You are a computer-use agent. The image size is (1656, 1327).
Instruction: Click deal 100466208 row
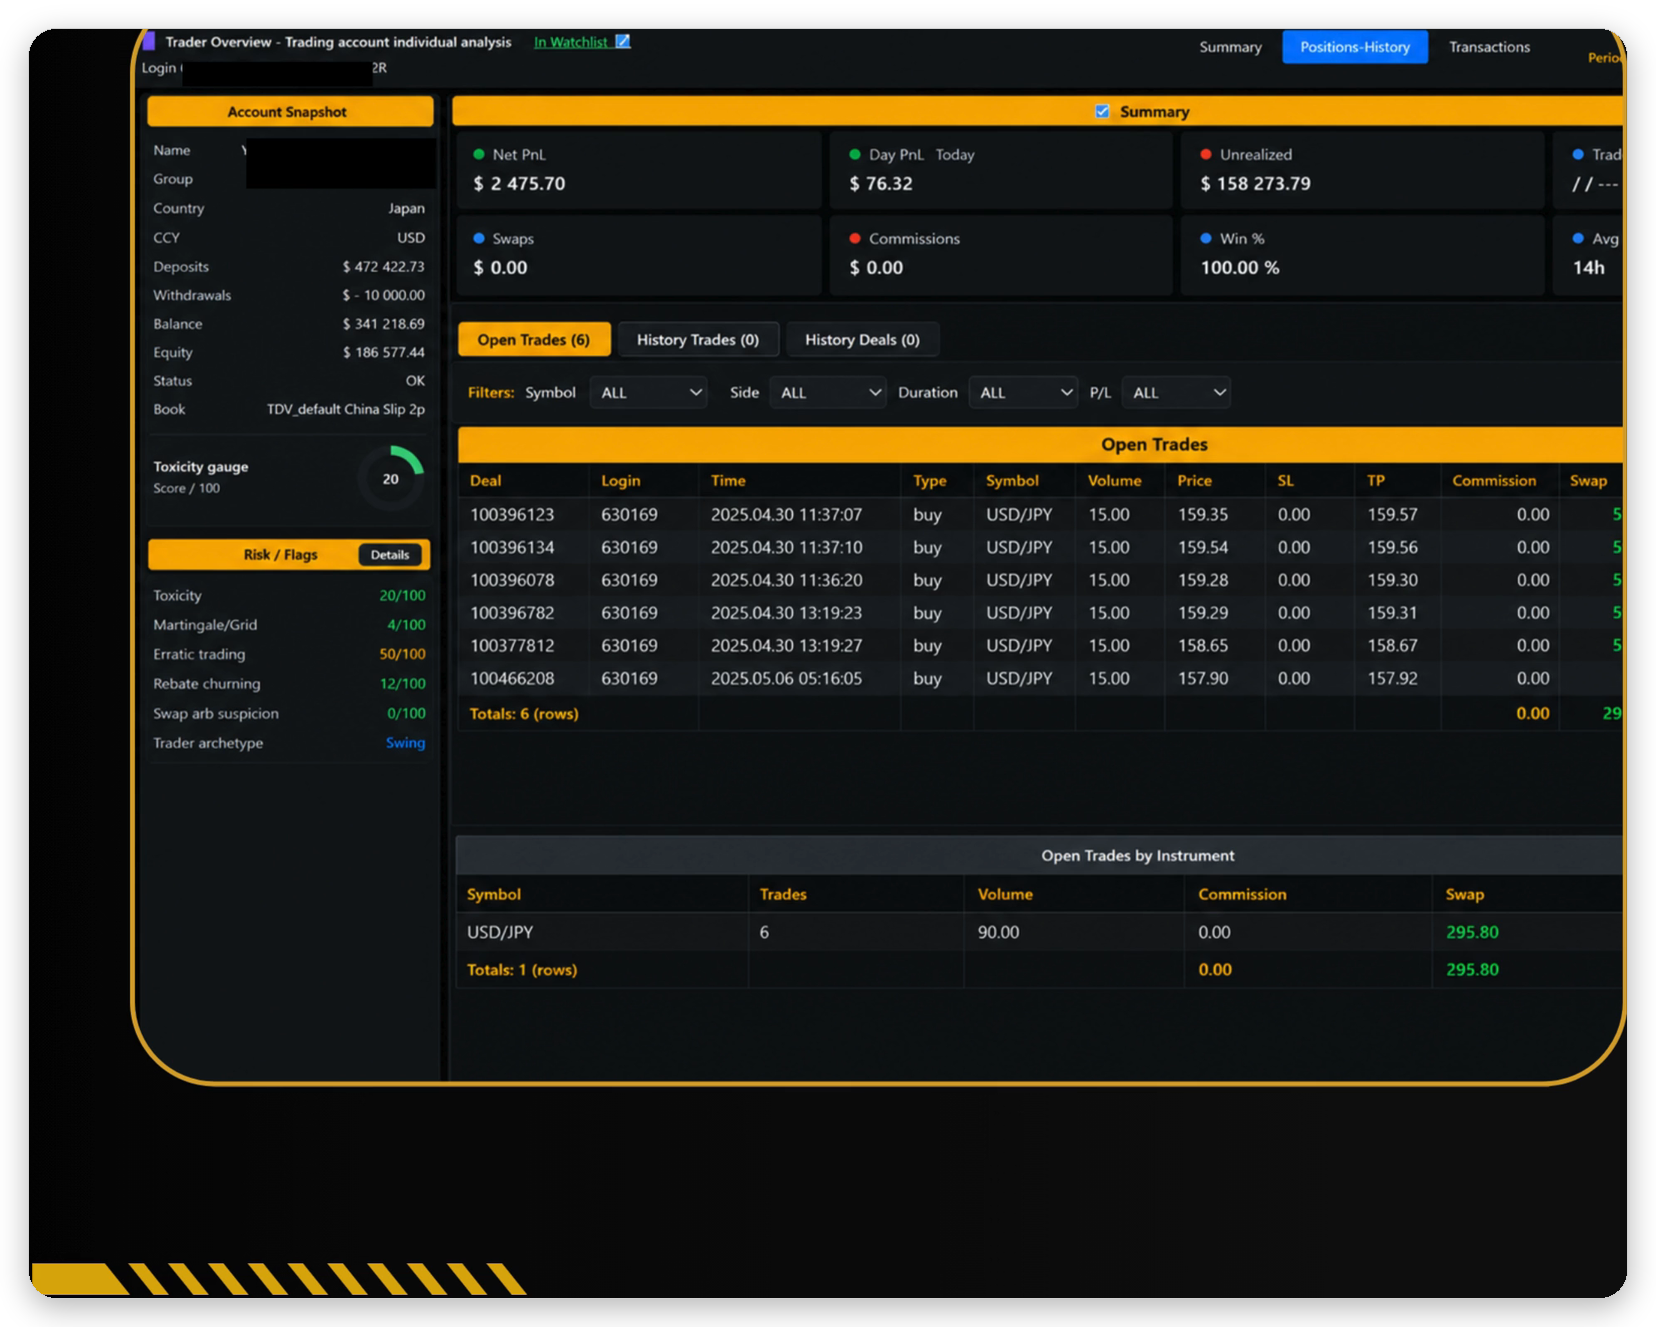[1040, 679]
